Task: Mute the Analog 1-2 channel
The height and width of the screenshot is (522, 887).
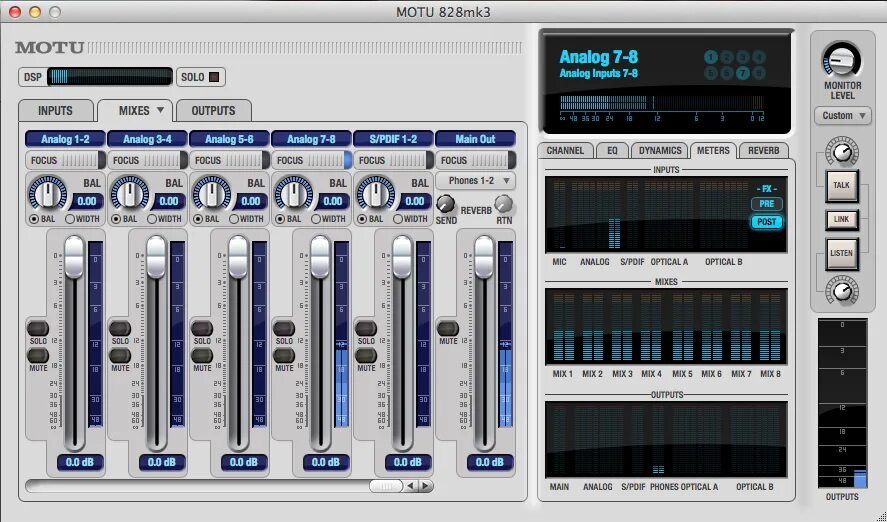Action: pyautogui.click(x=38, y=355)
